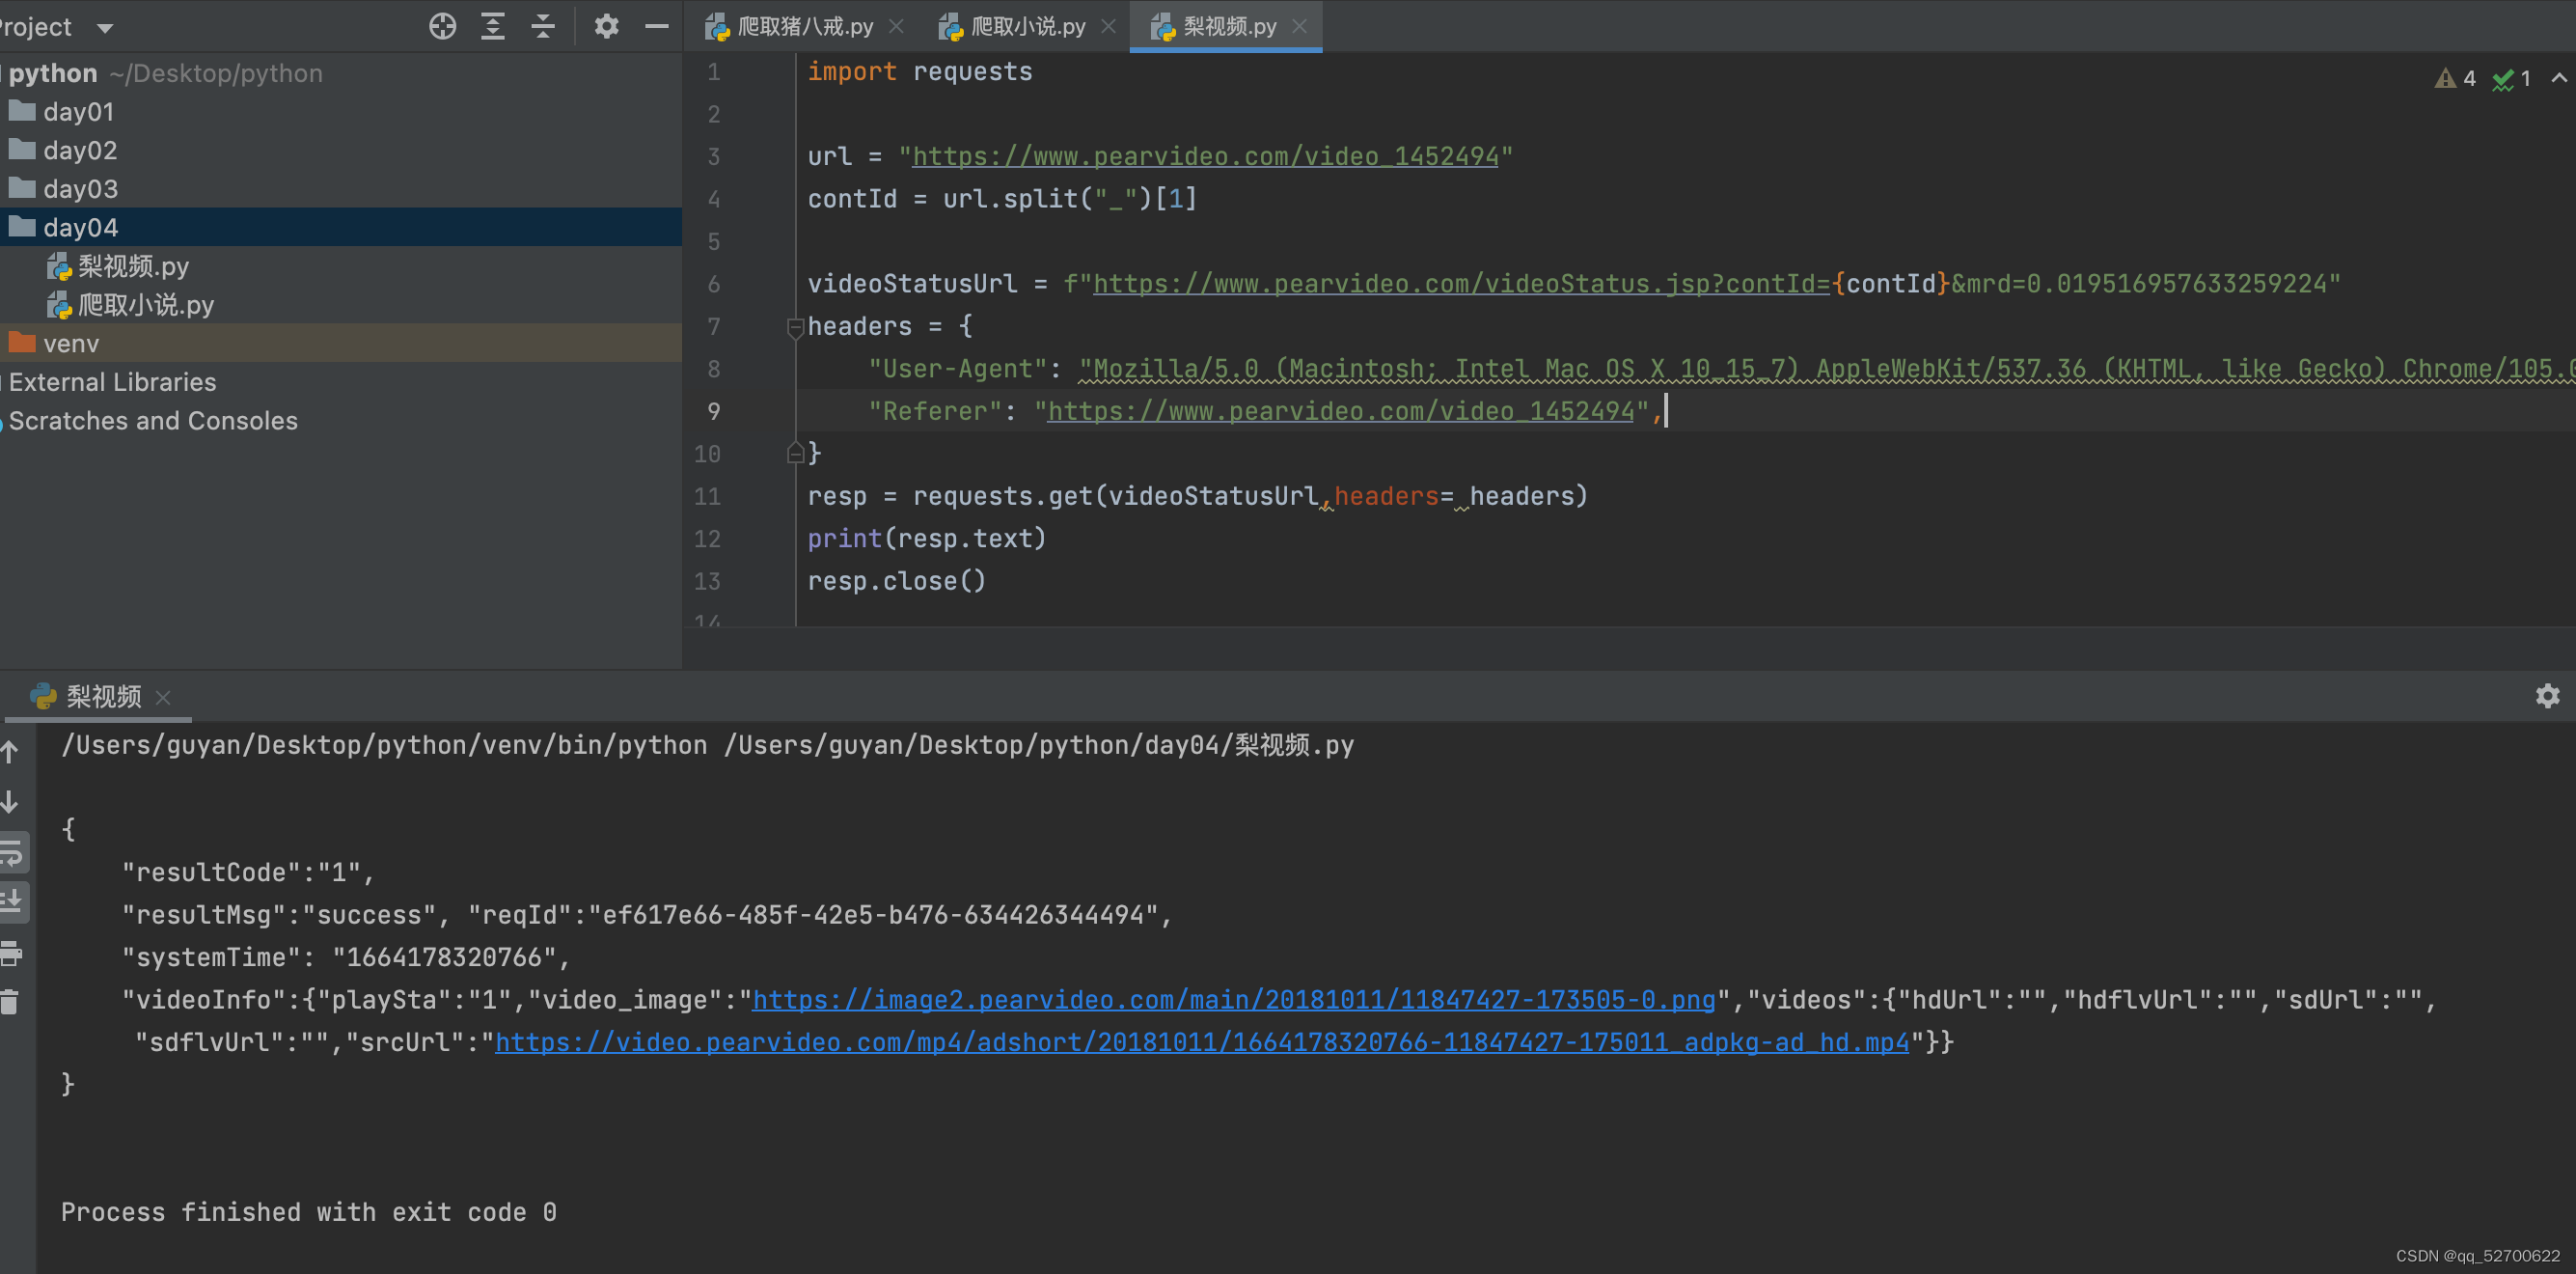Click the warnings count indicator showing 4
The width and height of the screenshot is (2576, 1274).
click(x=2455, y=78)
